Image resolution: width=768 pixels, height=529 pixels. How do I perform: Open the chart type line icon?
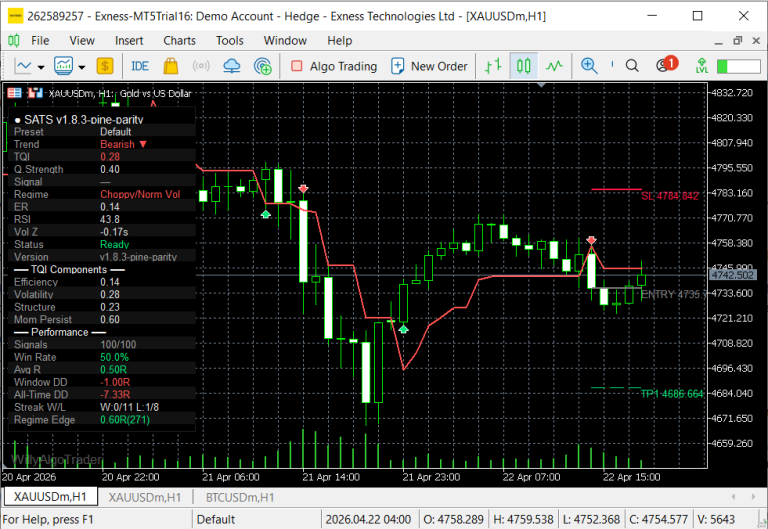23,66
